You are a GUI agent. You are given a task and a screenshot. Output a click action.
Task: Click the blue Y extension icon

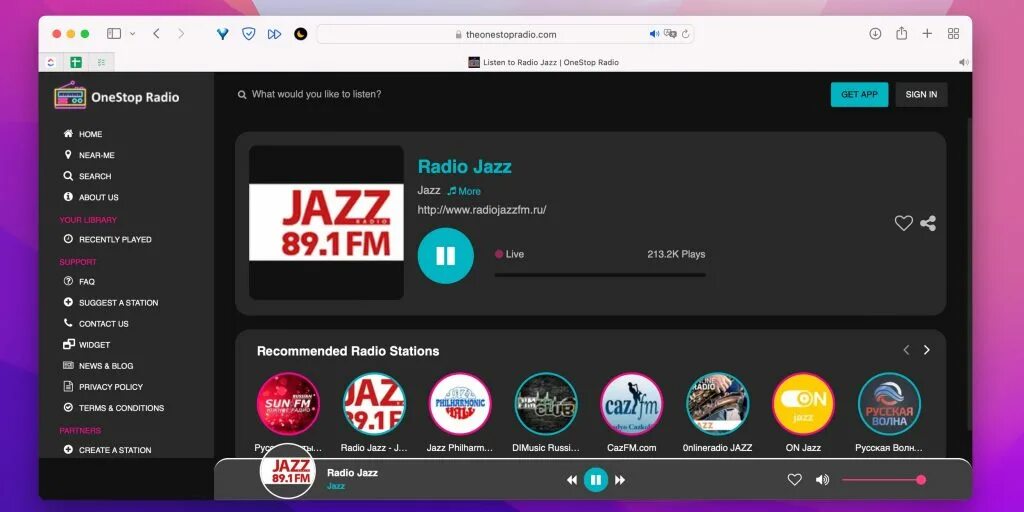pyautogui.click(x=223, y=34)
